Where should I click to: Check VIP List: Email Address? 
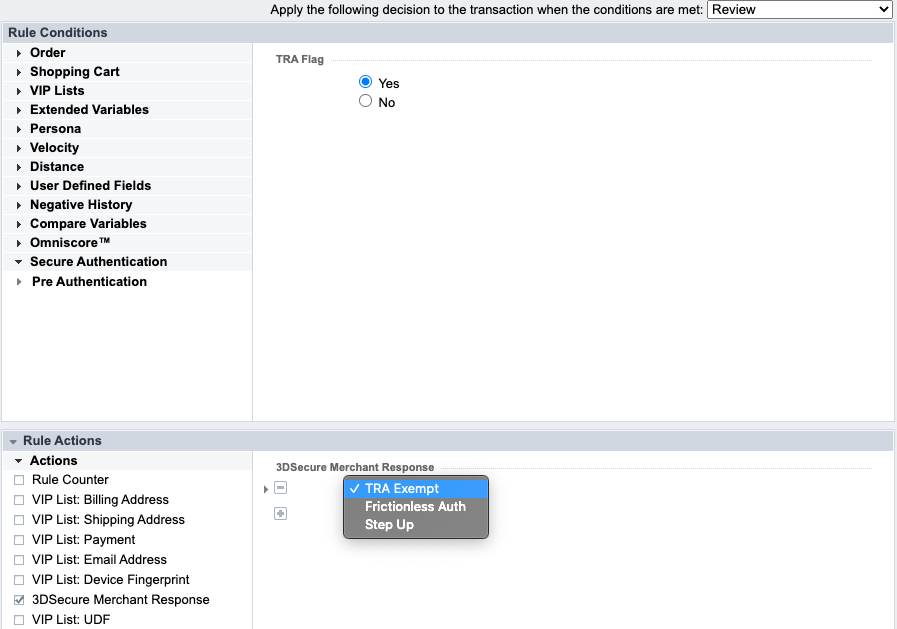19,560
